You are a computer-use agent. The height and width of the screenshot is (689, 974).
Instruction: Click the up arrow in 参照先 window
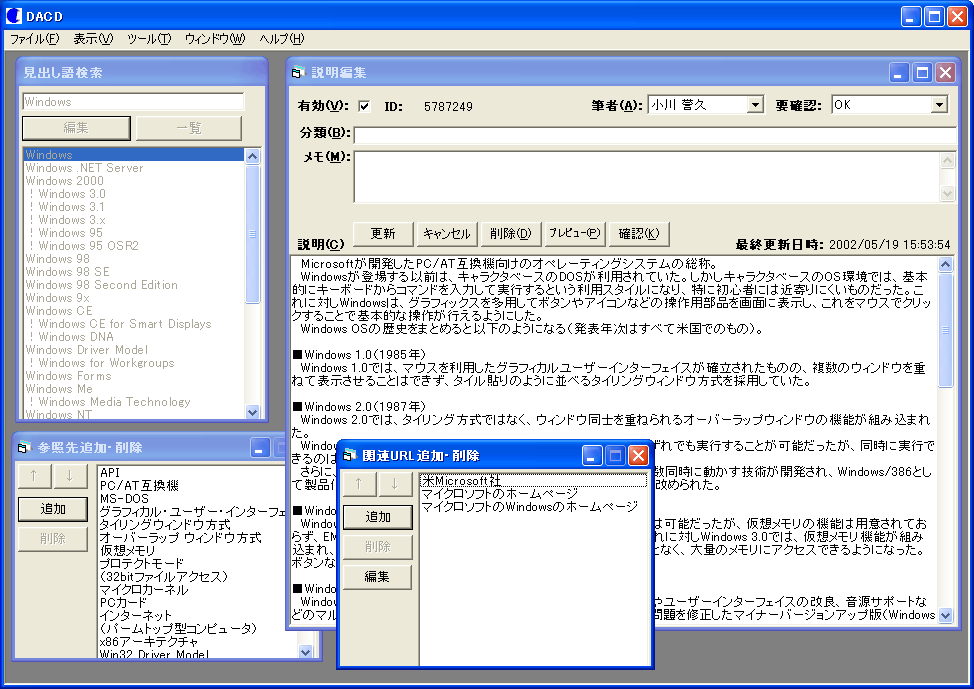34,476
